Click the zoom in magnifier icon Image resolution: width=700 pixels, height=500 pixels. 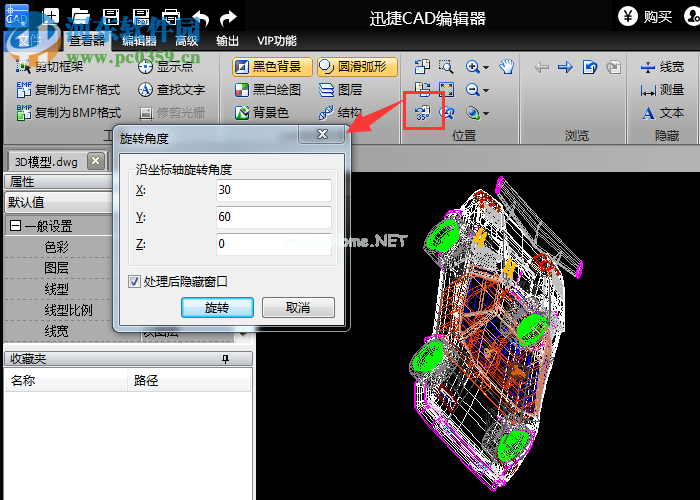tap(472, 67)
